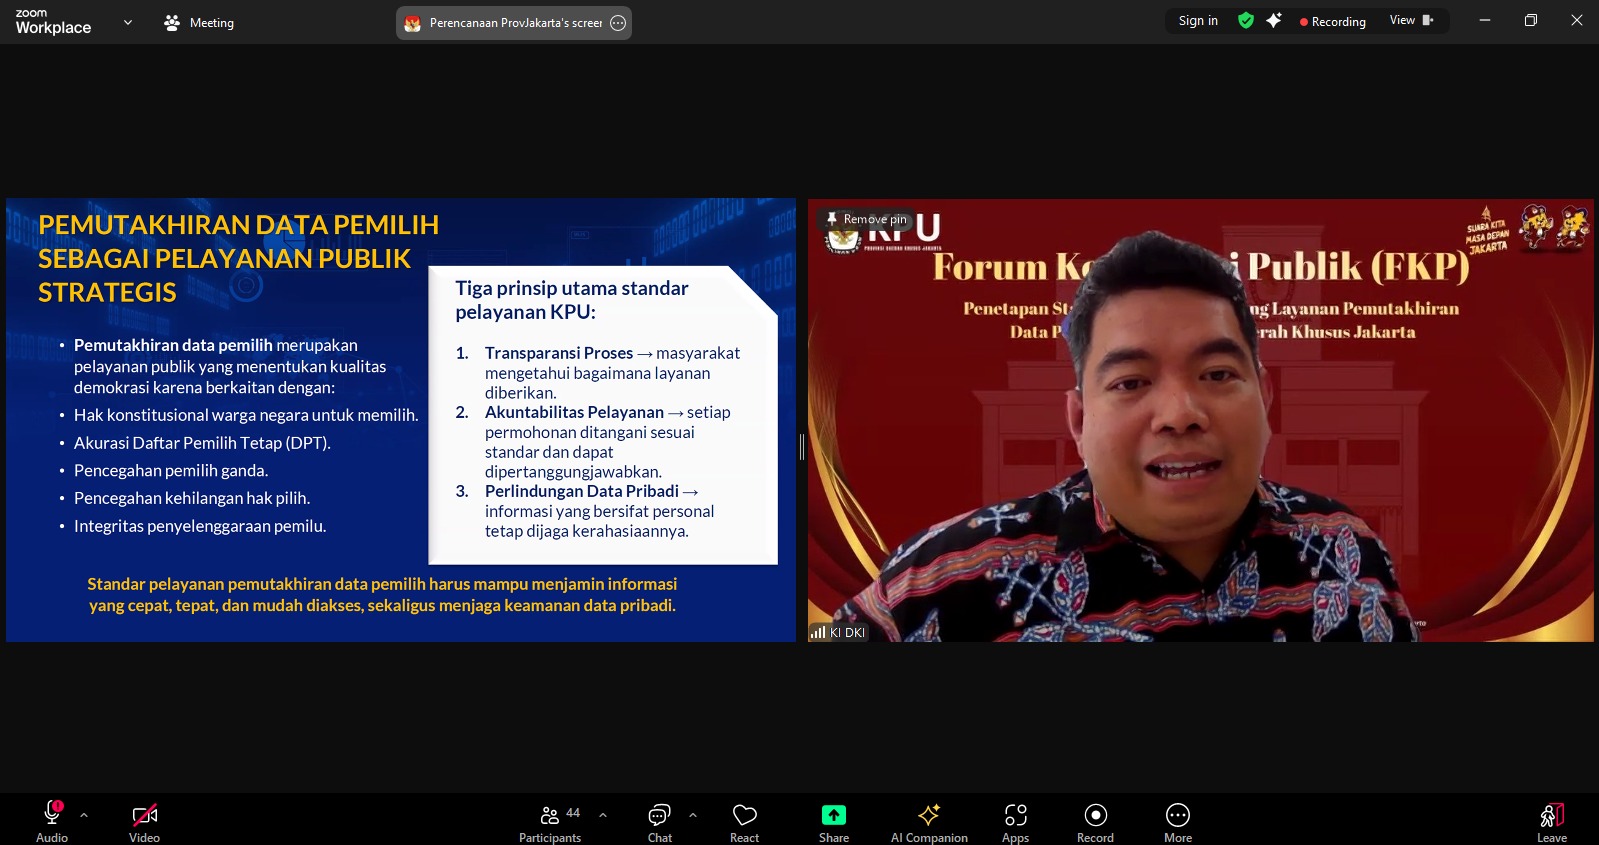Click Remove pin on the speaker video
Image resolution: width=1599 pixels, height=845 pixels.
pyautogui.click(x=866, y=219)
